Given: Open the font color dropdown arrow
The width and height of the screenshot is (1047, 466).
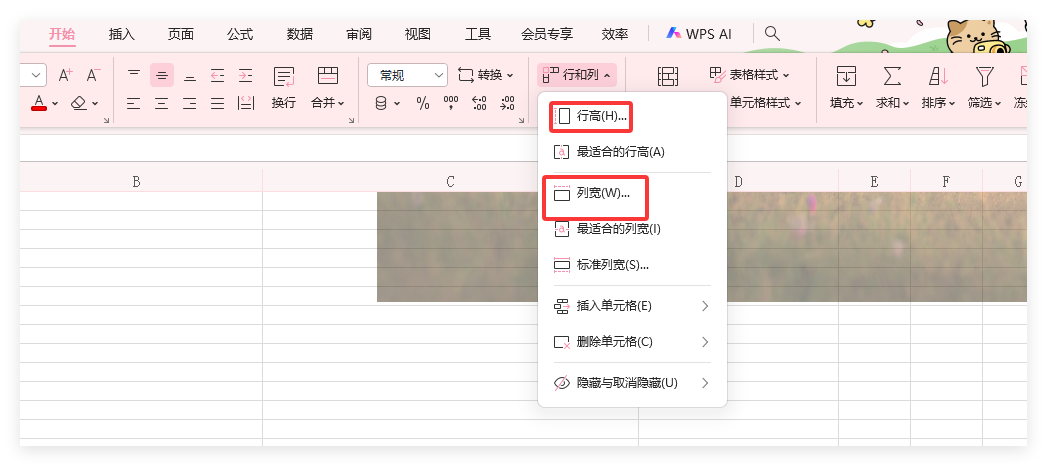Looking at the screenshot, I should [x=55, y=103].
